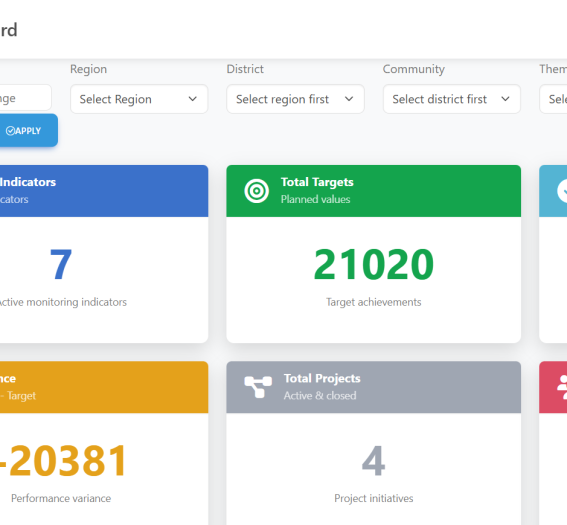Open the partially visible Theme dropdown
The image size is (567, 525).
tap(553, 99)
